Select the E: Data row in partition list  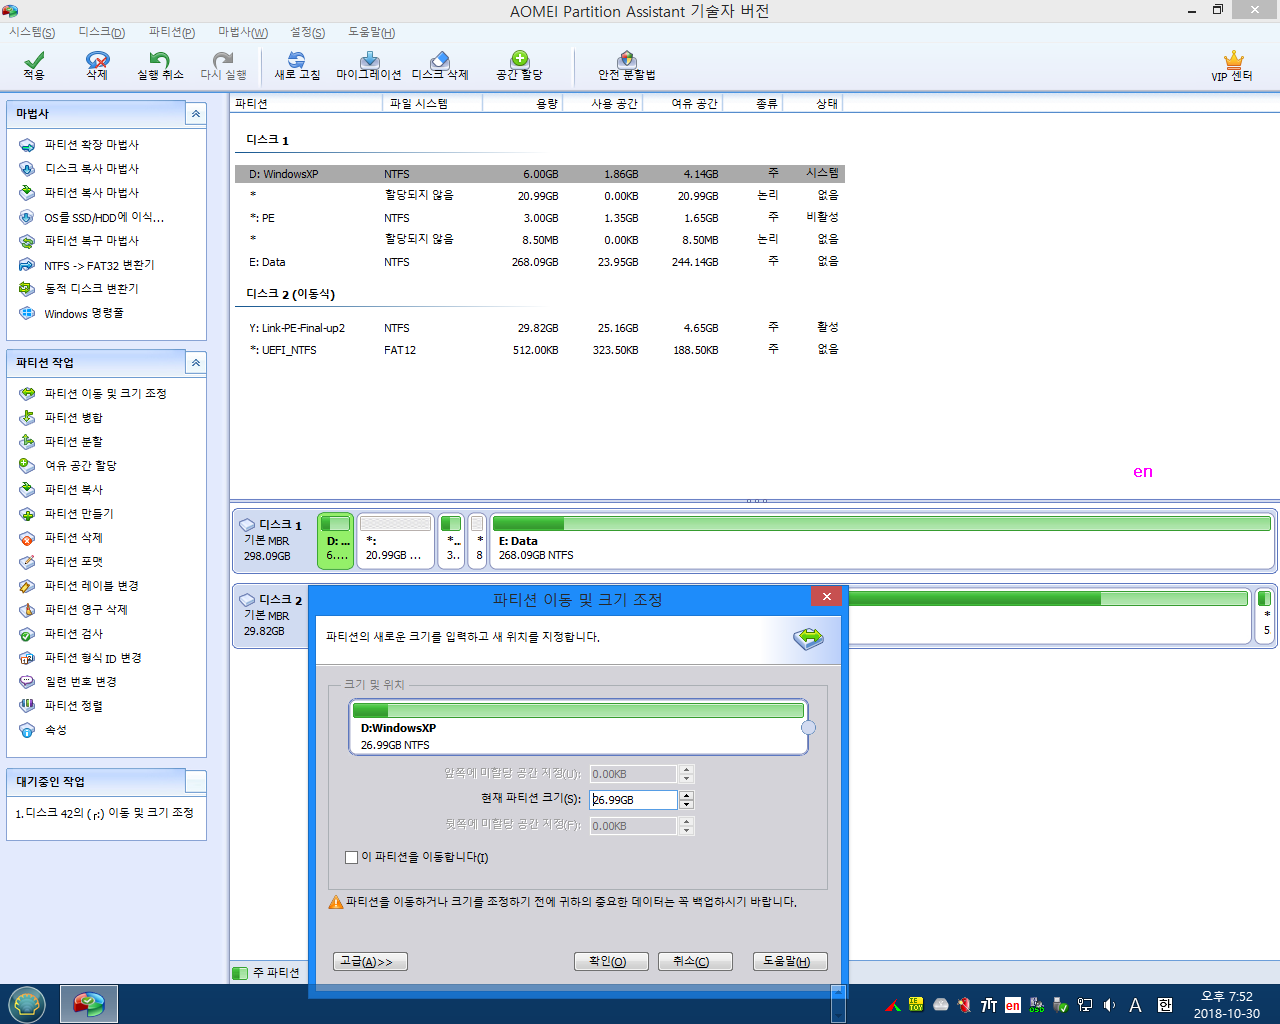point(540,262)
